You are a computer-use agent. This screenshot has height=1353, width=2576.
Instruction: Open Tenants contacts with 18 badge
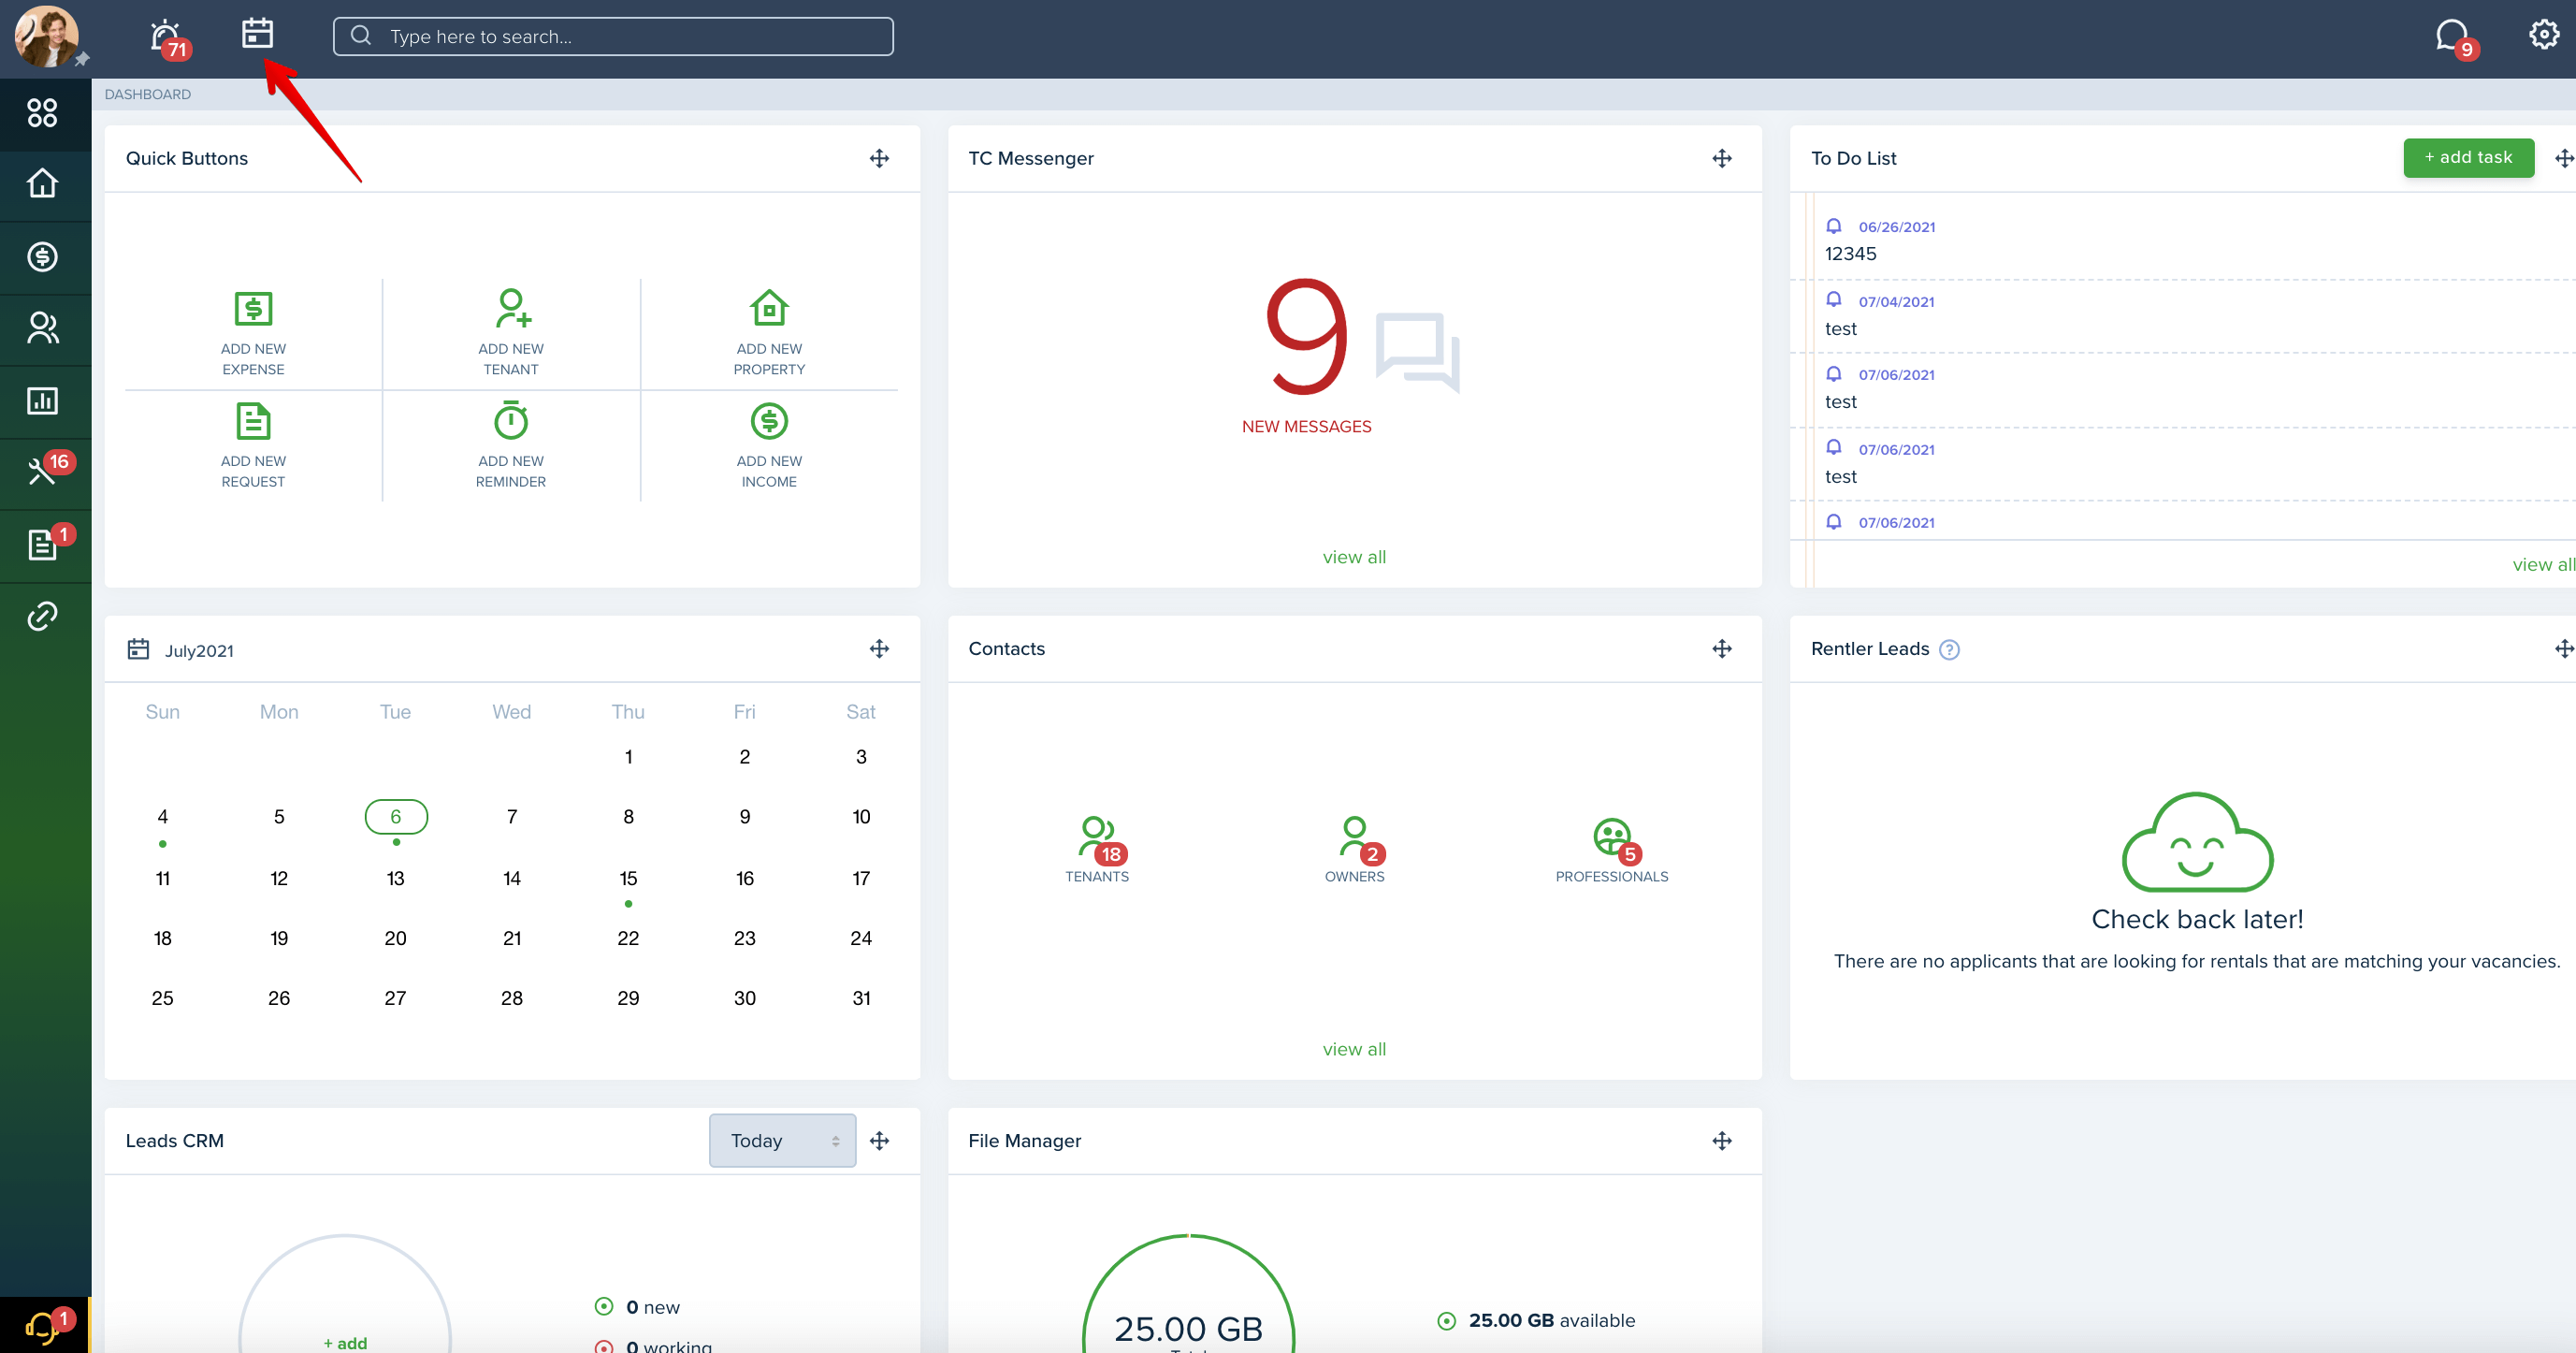(x=1097, y=850)
